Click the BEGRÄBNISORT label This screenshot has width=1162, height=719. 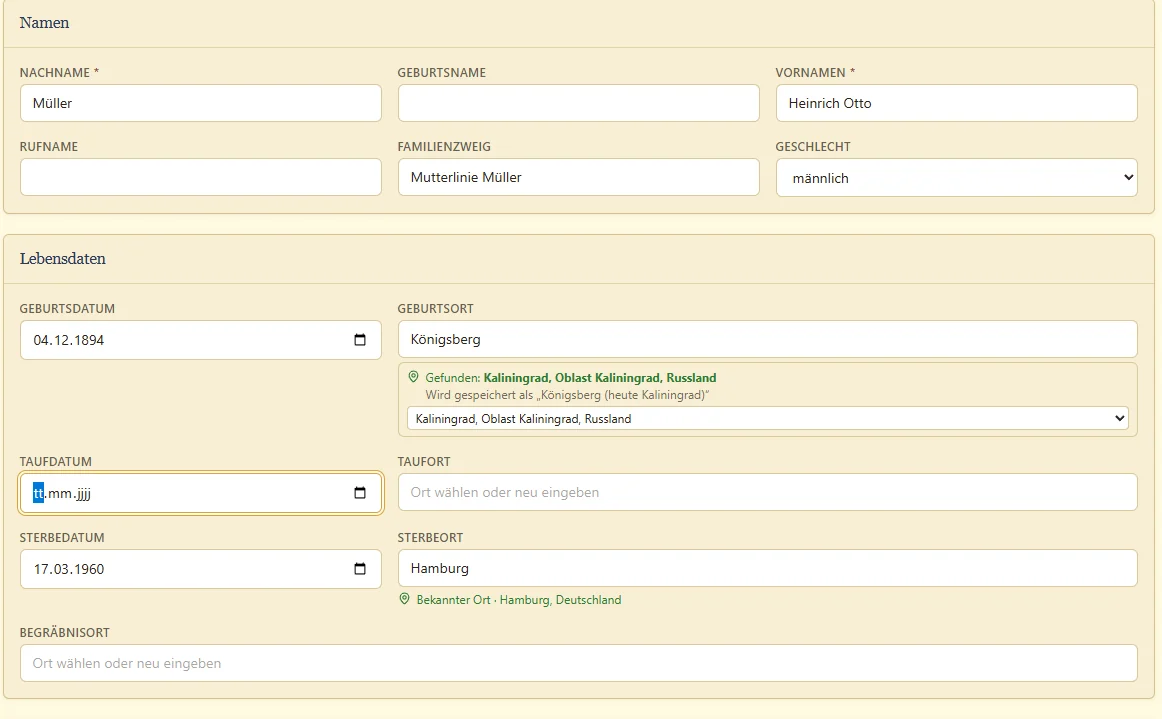(64, 633)
